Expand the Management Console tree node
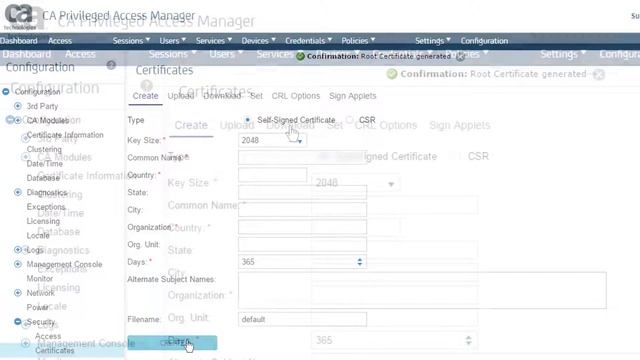The image size is (640, 360). (18, 264)
